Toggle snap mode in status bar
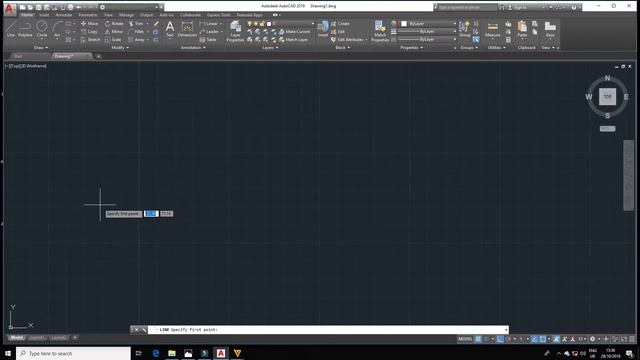Screen dimensions: 640x360 coord(487,339)
